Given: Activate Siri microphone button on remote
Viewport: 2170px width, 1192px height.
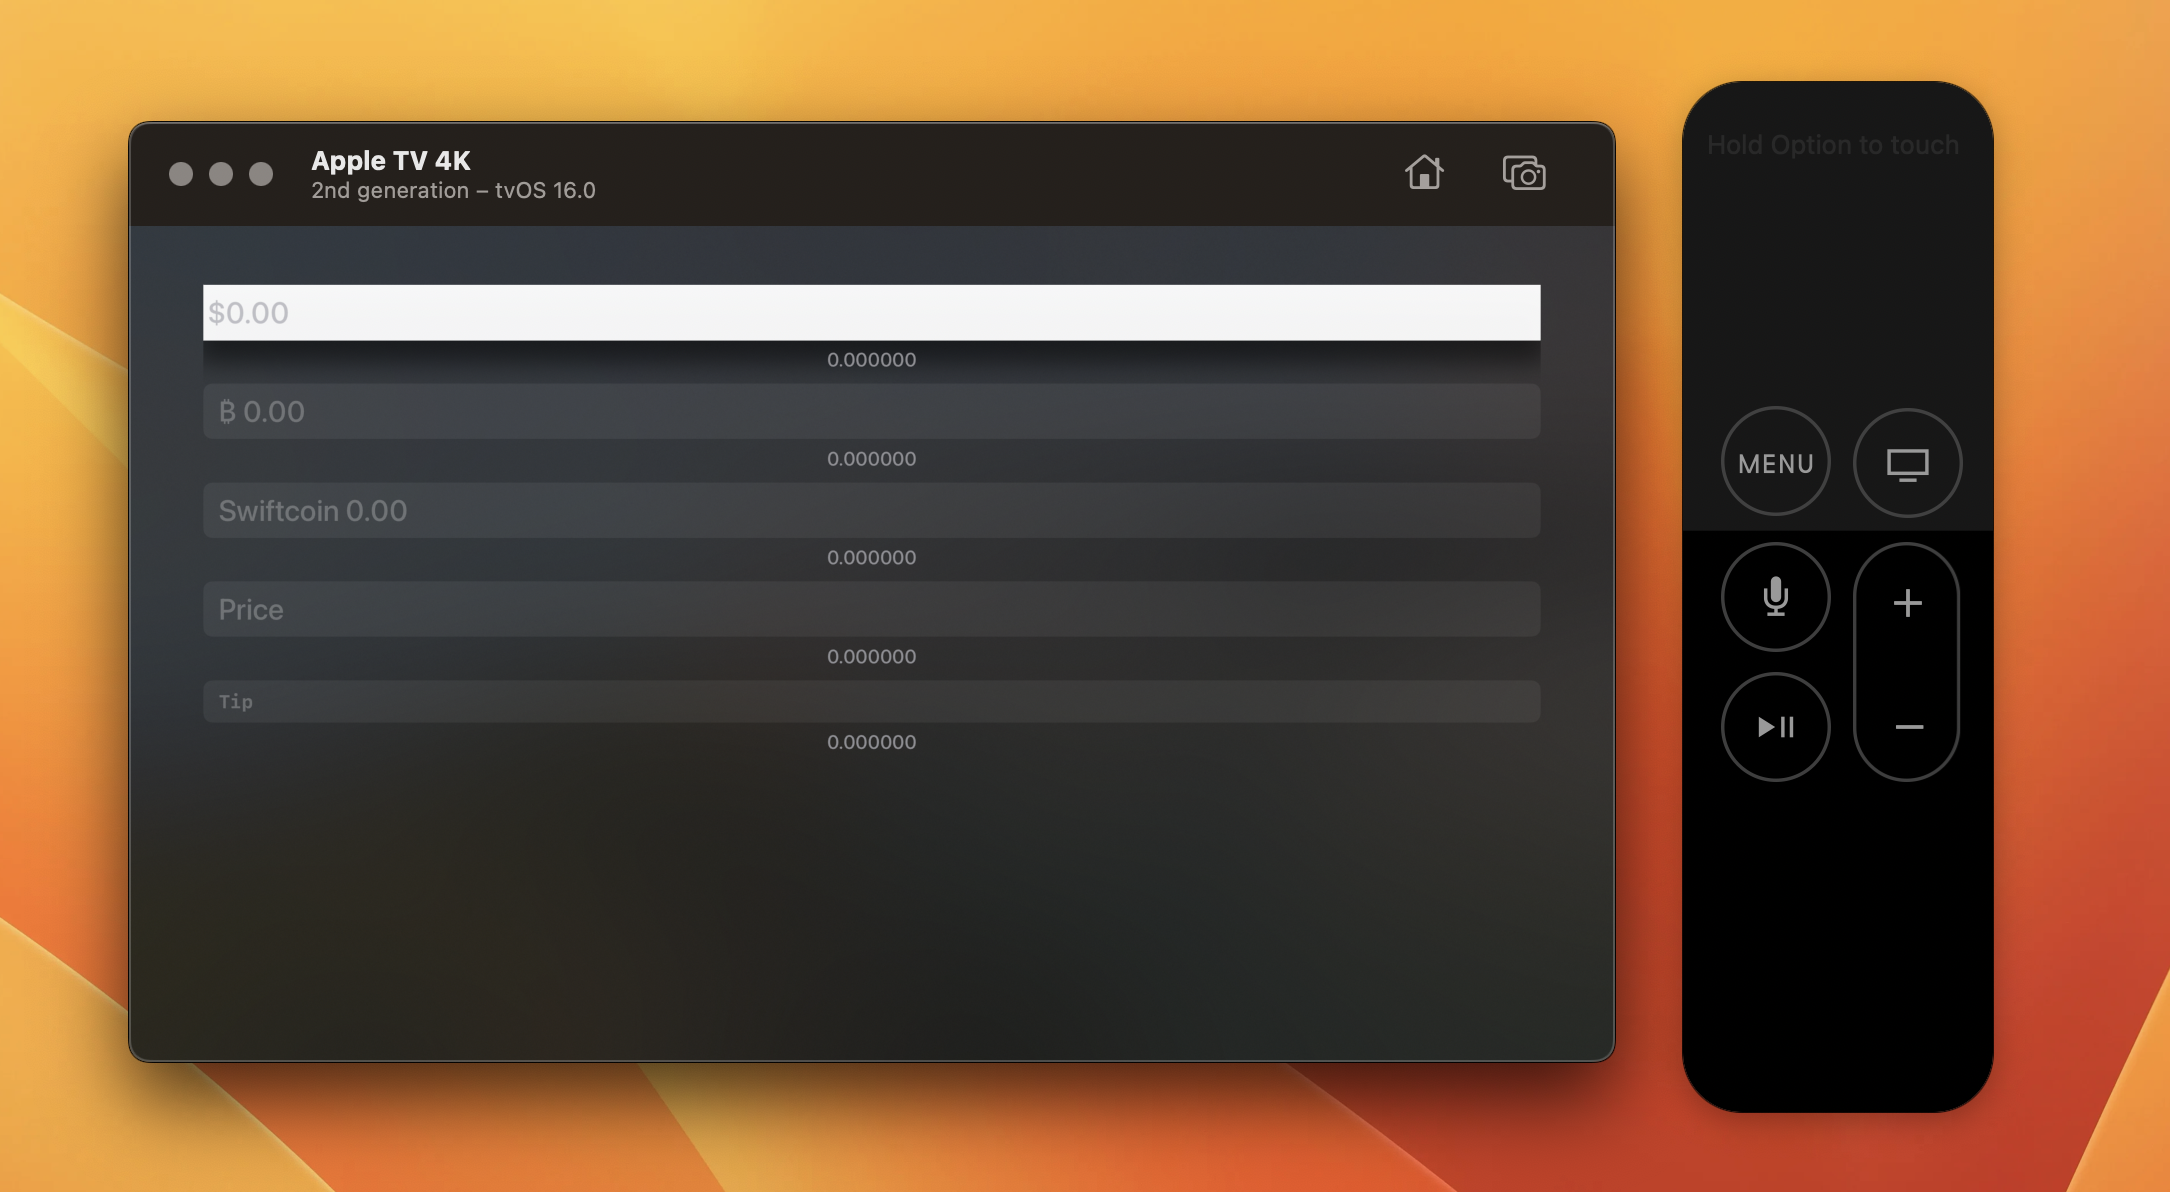Looking at the screenshot, I should (x=1775, y=597).
